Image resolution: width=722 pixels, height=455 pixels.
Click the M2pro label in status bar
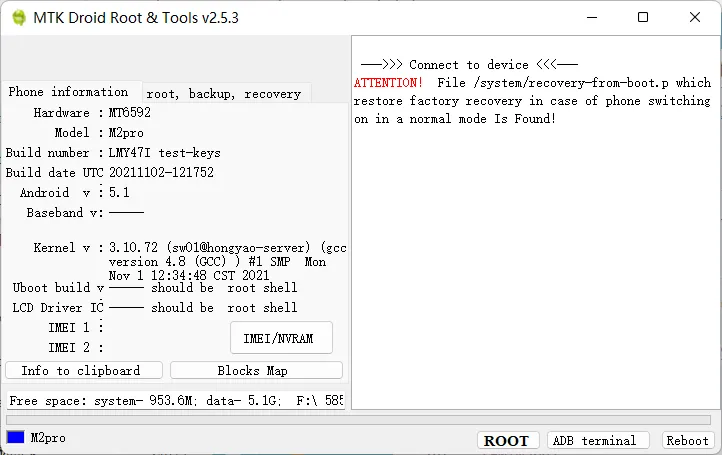47,438
